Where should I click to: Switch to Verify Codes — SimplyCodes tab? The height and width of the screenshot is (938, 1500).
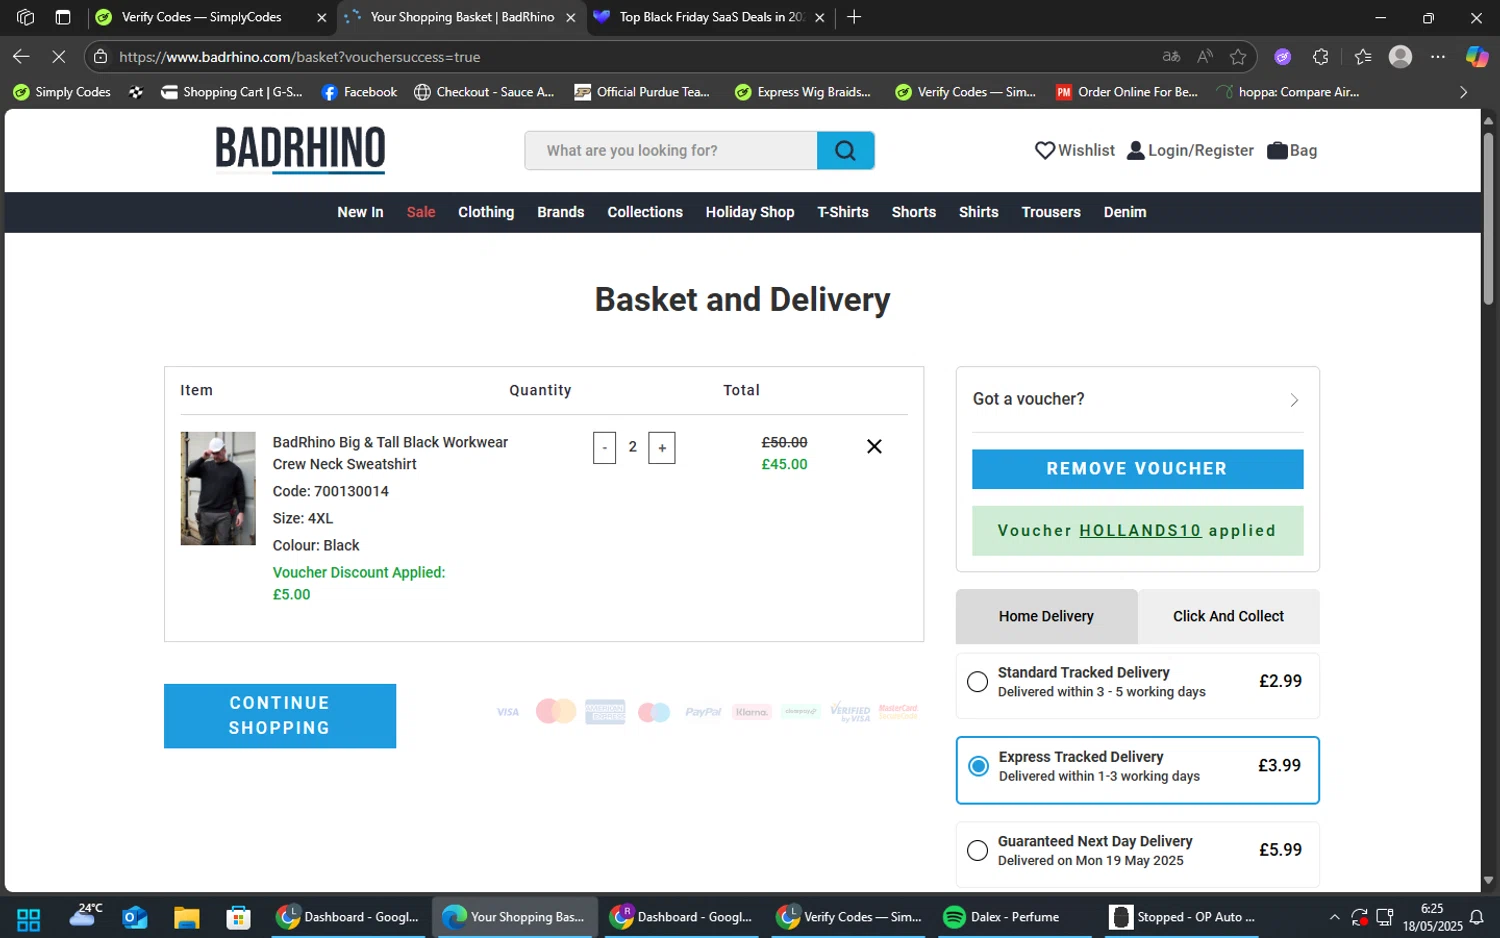pos(200,17)
